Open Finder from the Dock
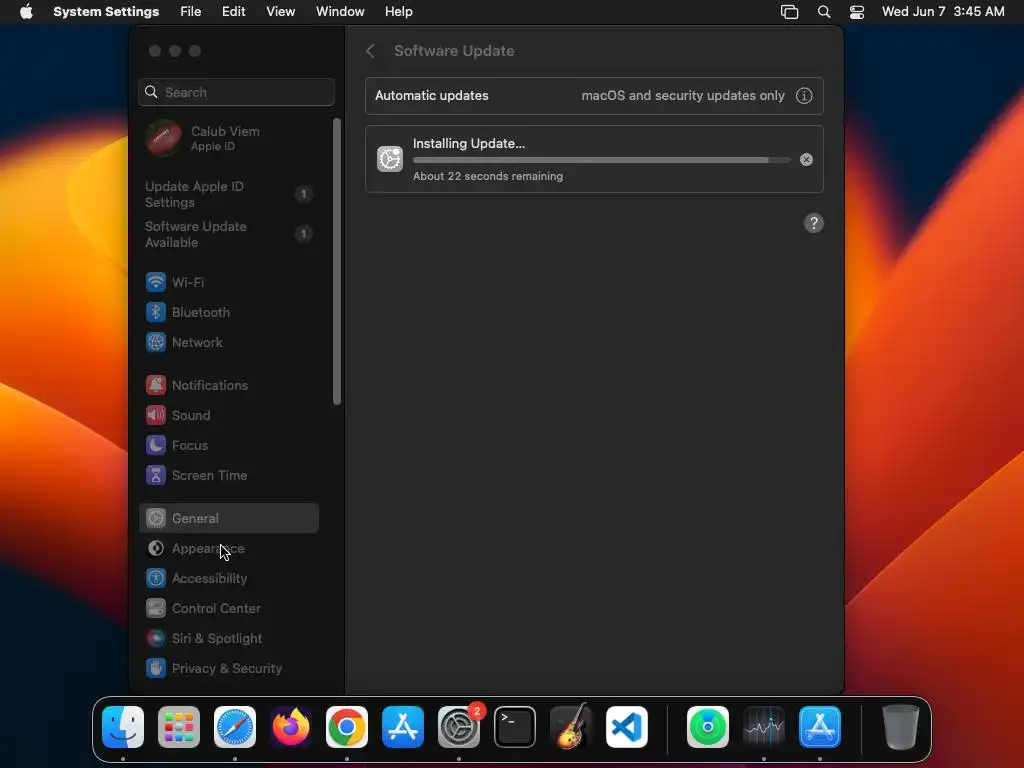The width and height of the screenshot is (1024, 768). point(123,727)
